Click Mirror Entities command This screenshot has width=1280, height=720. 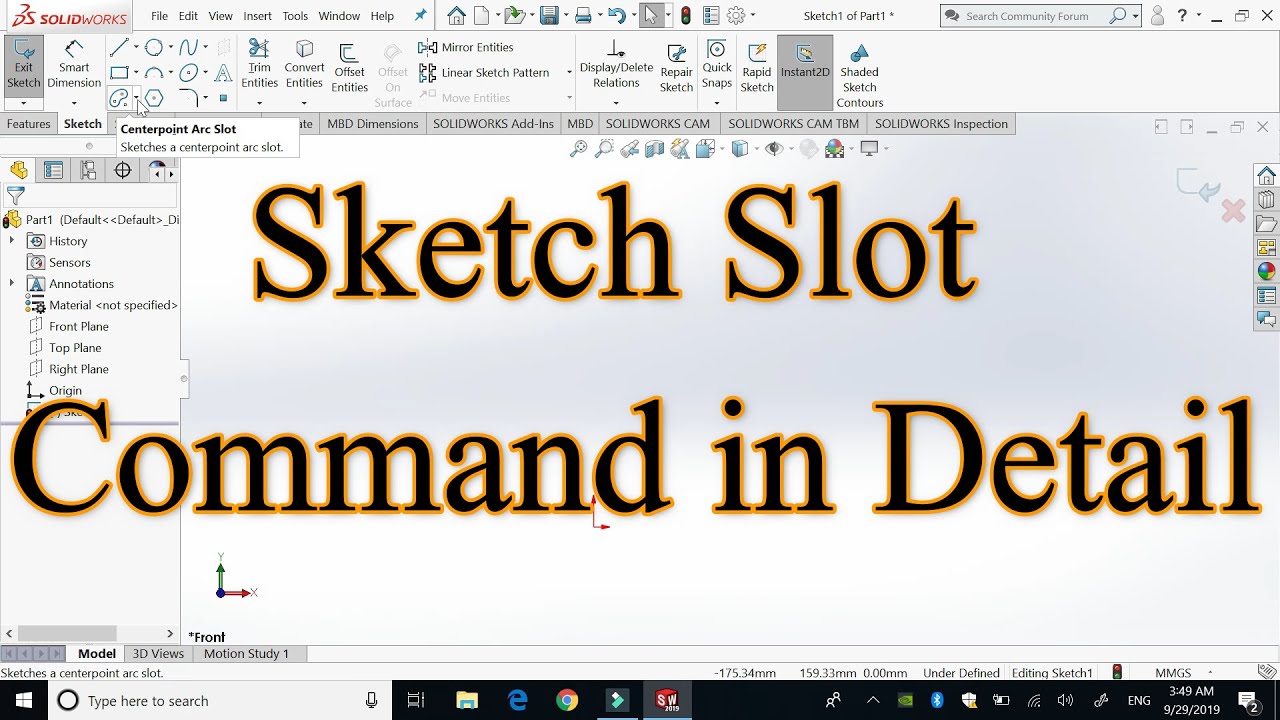click(x=466, y=47)
